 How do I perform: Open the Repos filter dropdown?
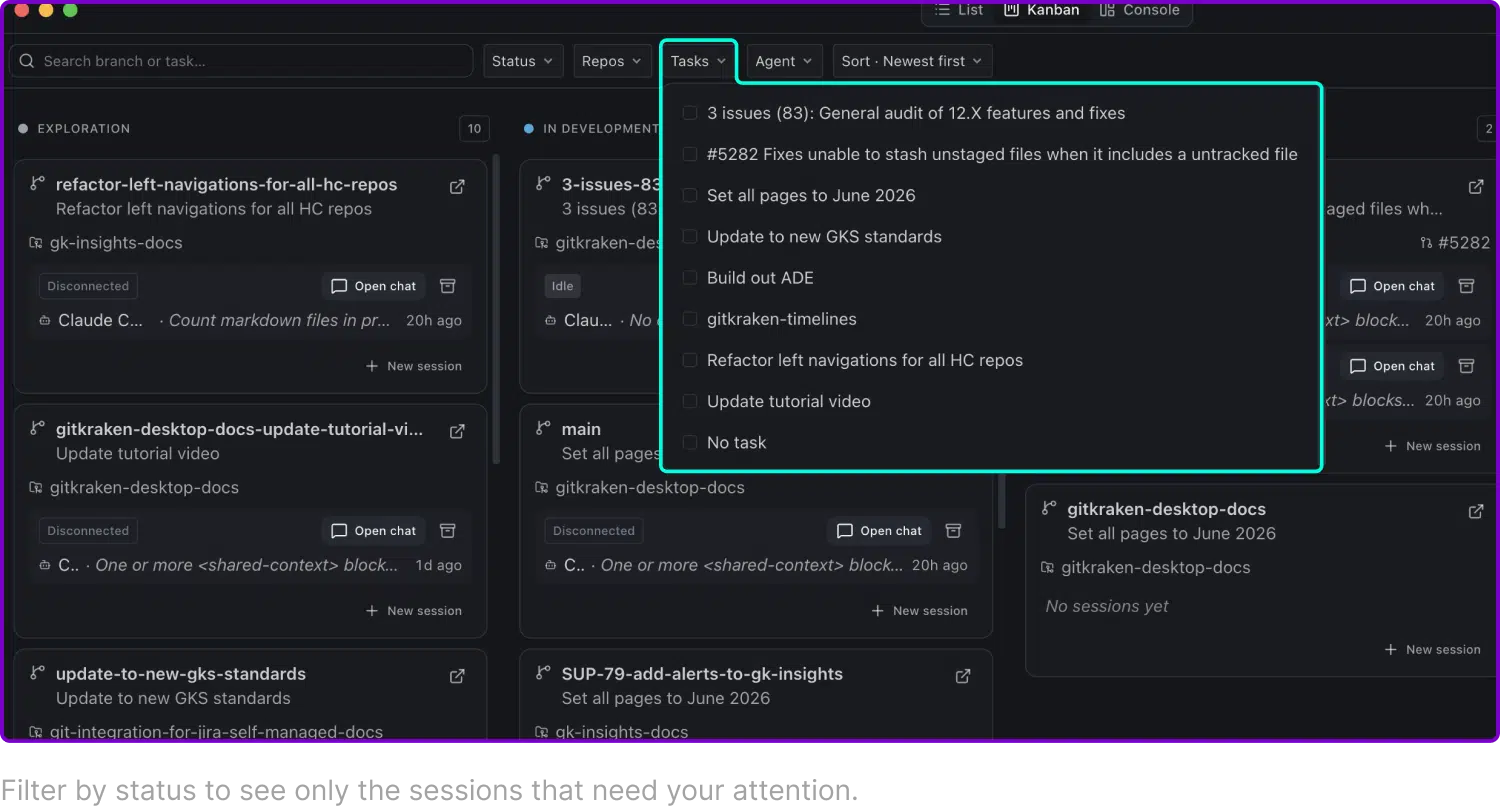[x=612, y=61]
